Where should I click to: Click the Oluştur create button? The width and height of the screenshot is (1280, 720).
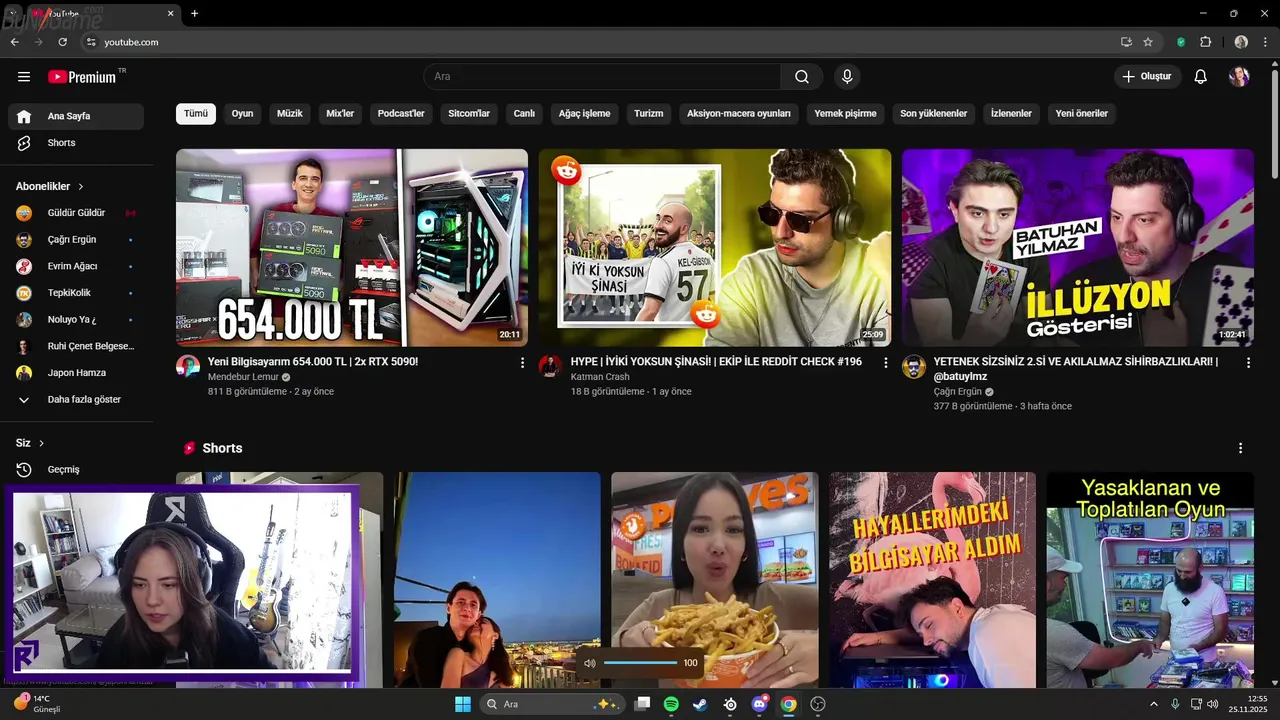coord(1148,77)
